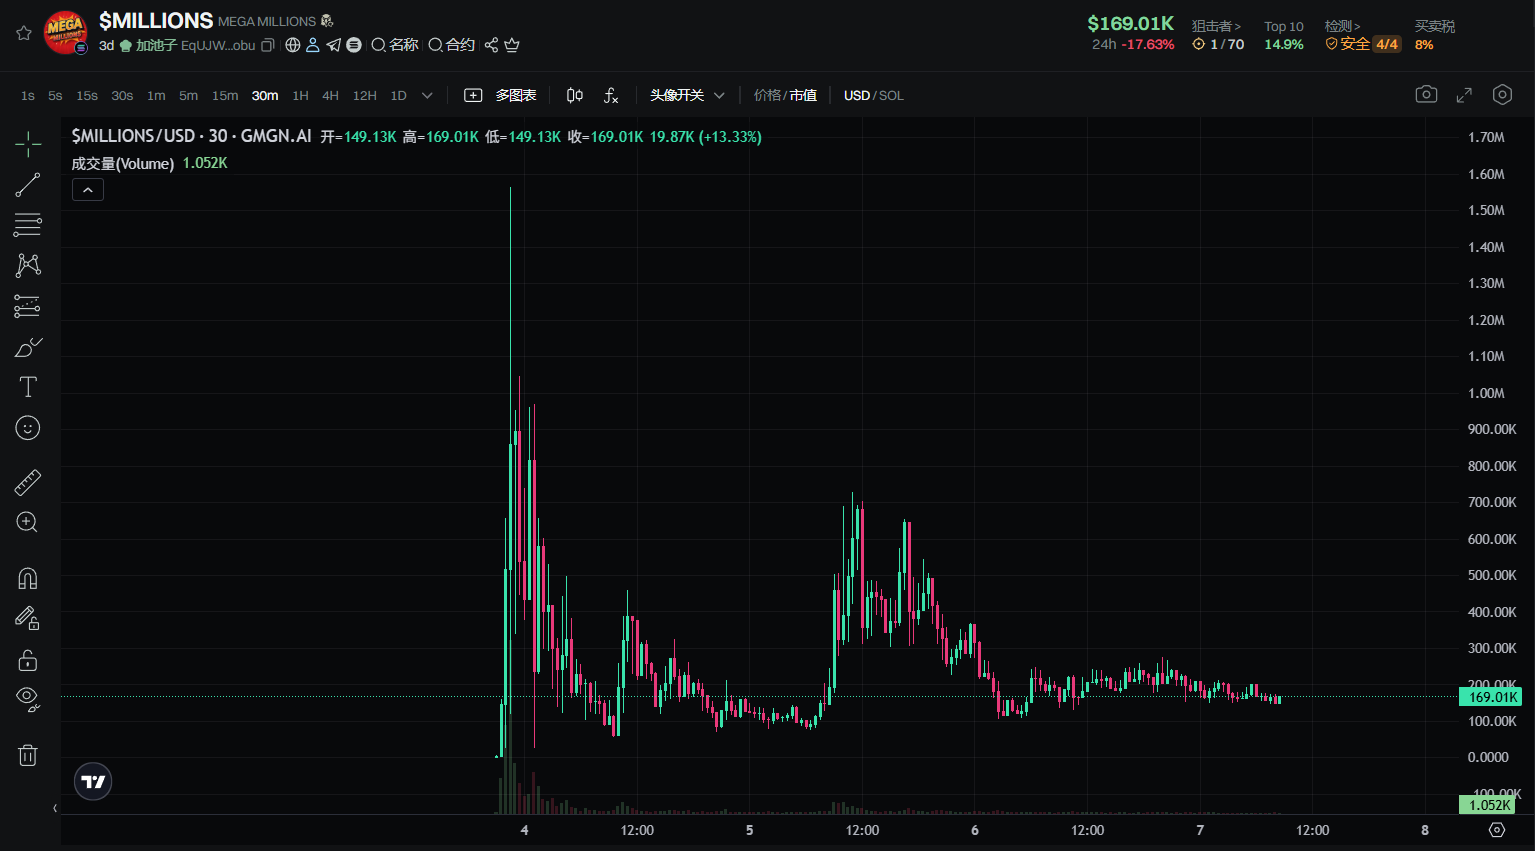Select the 30m timeframe
Screen dimensions: 1535x851
(x=265, y=96)
